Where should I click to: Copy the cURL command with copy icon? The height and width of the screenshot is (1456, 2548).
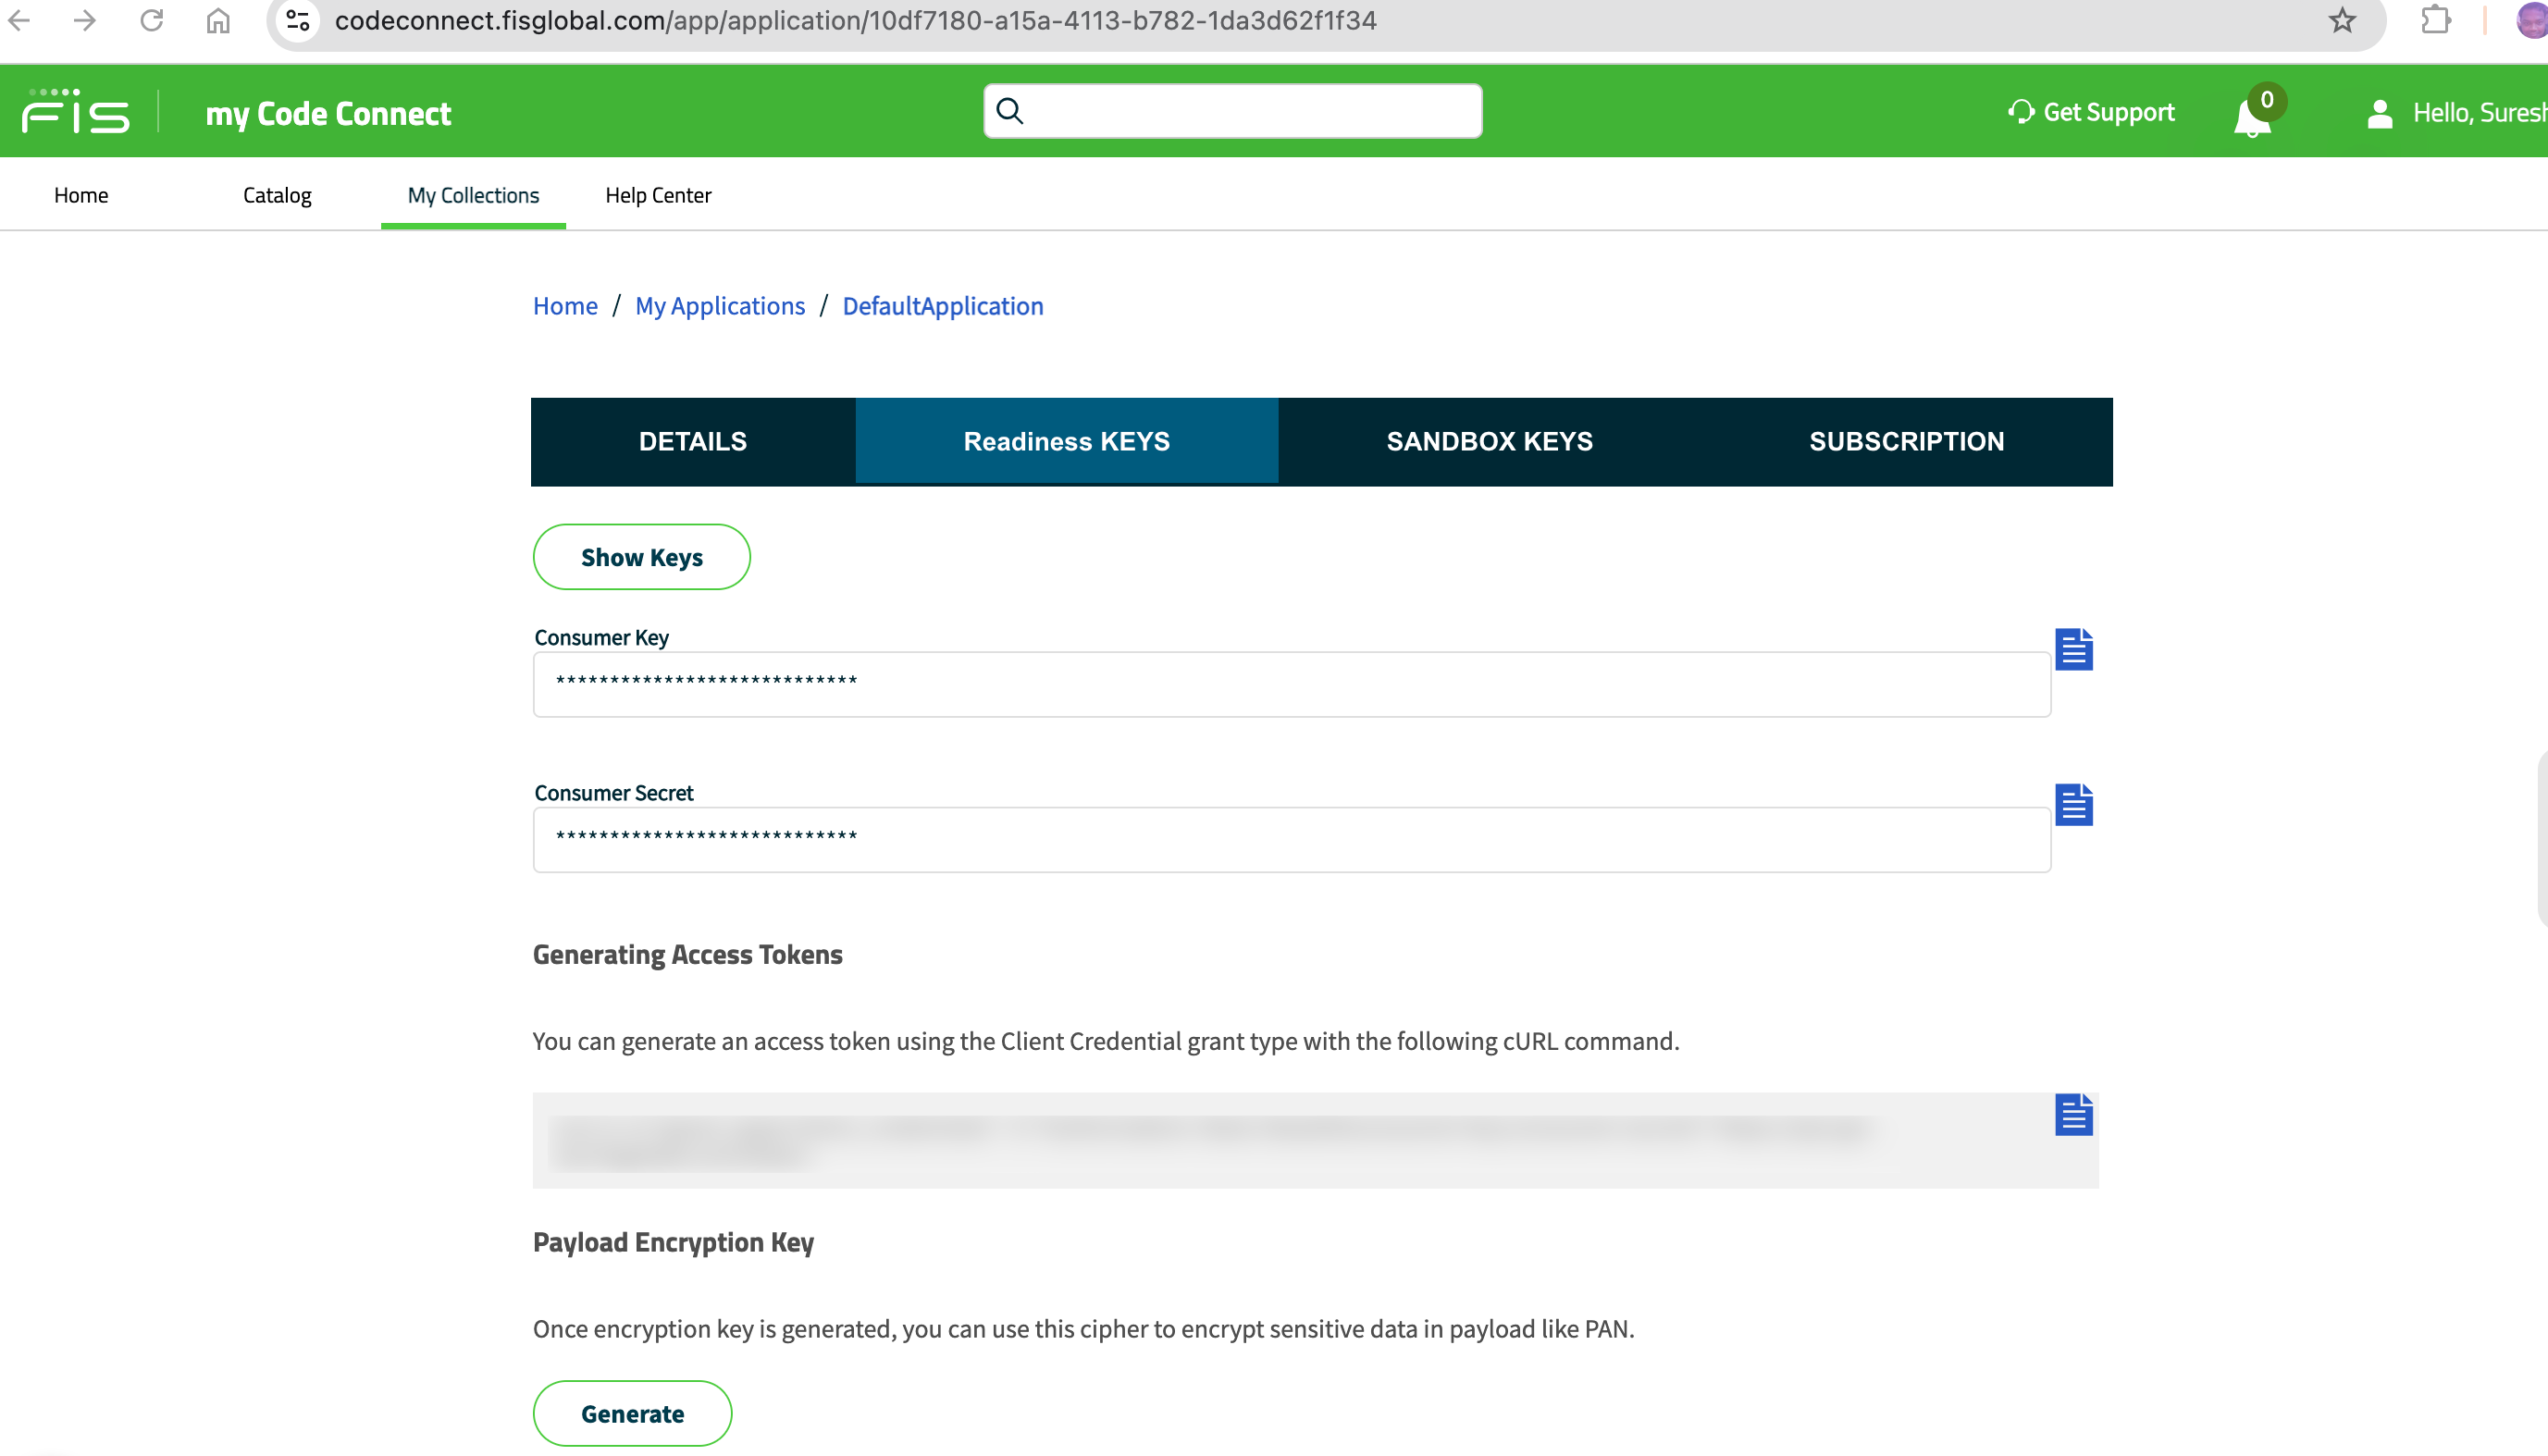(2074, 1115)
